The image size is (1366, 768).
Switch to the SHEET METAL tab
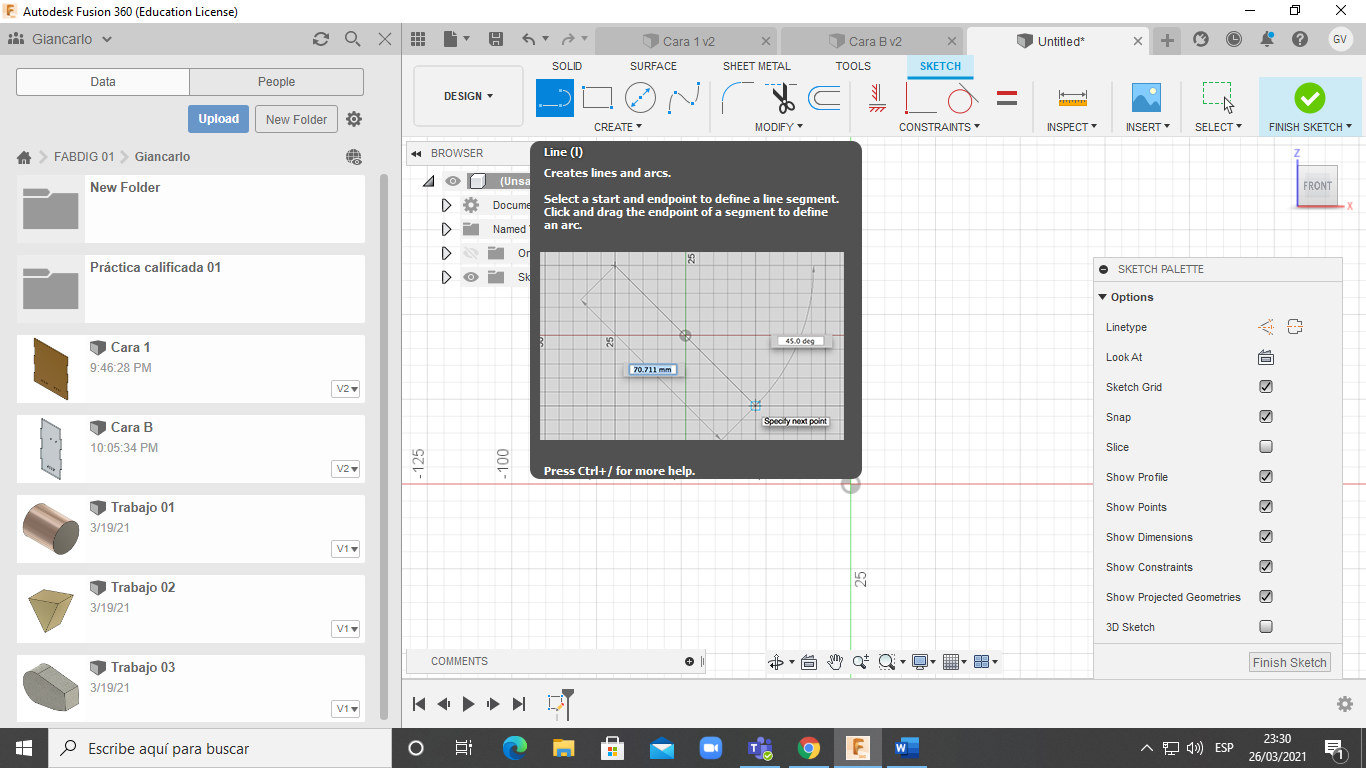pyautogui.click(x=757, y=66)
